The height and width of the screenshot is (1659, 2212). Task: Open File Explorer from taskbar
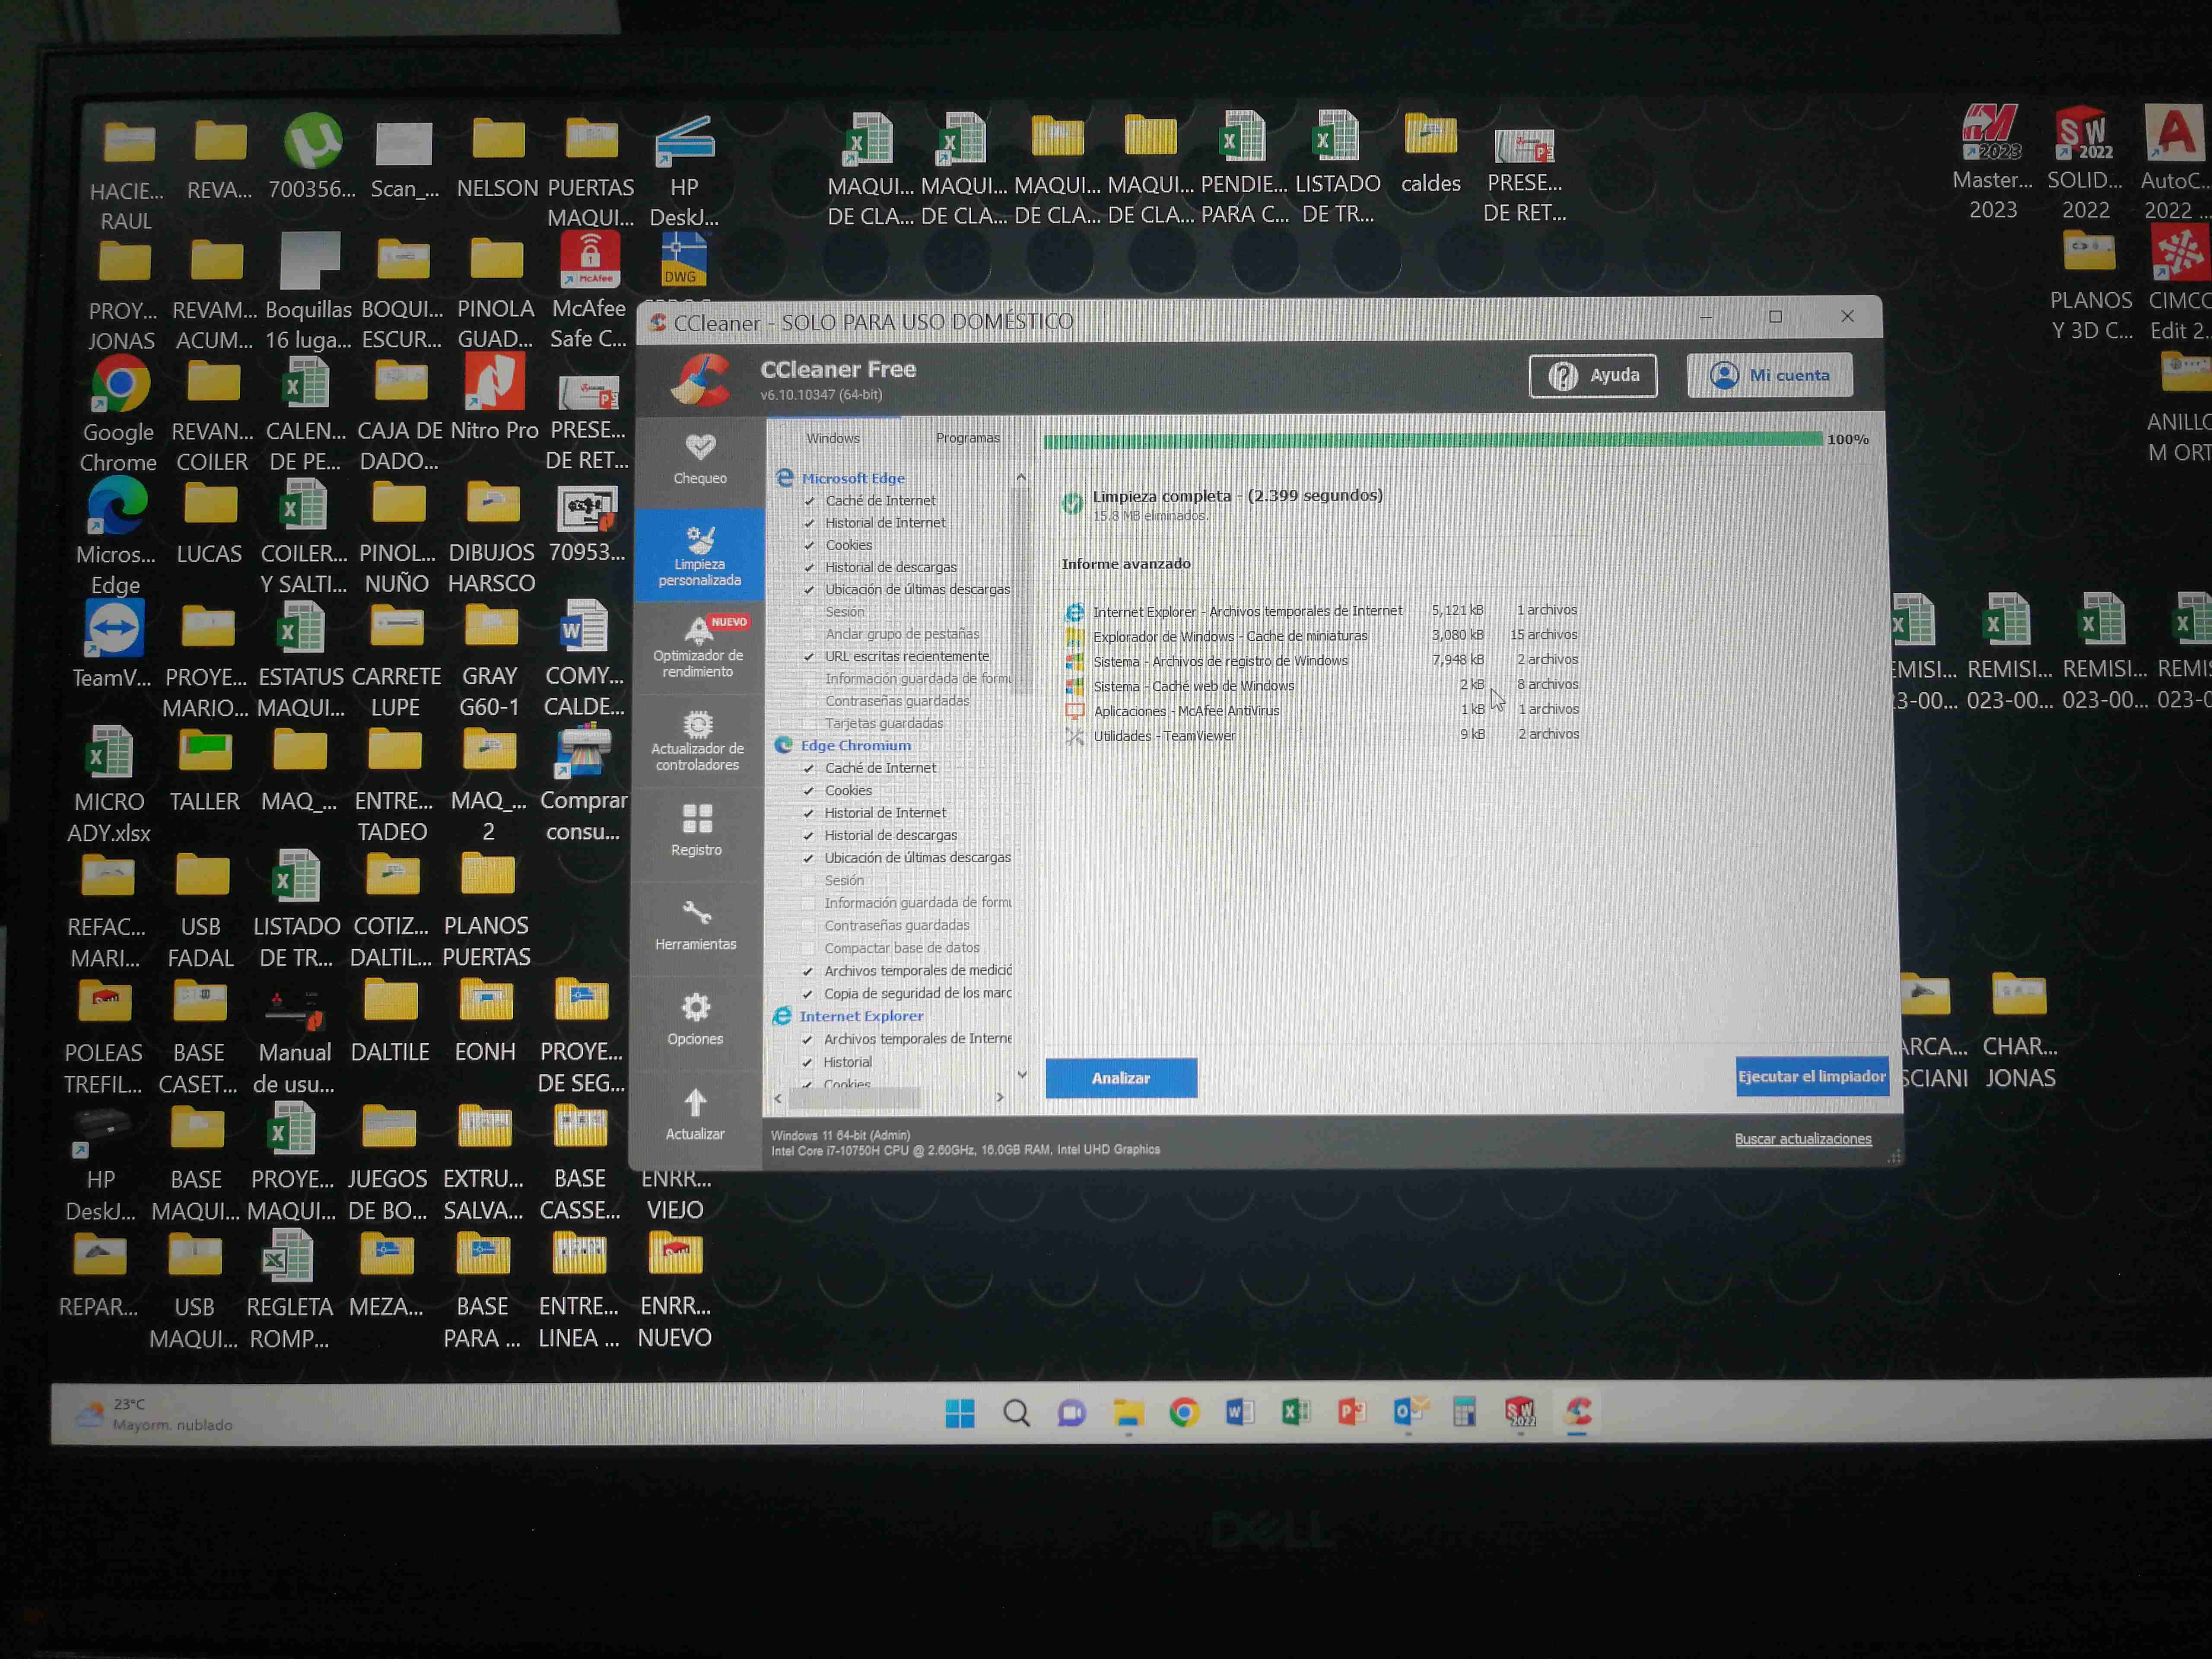tap(1128, 1413)
